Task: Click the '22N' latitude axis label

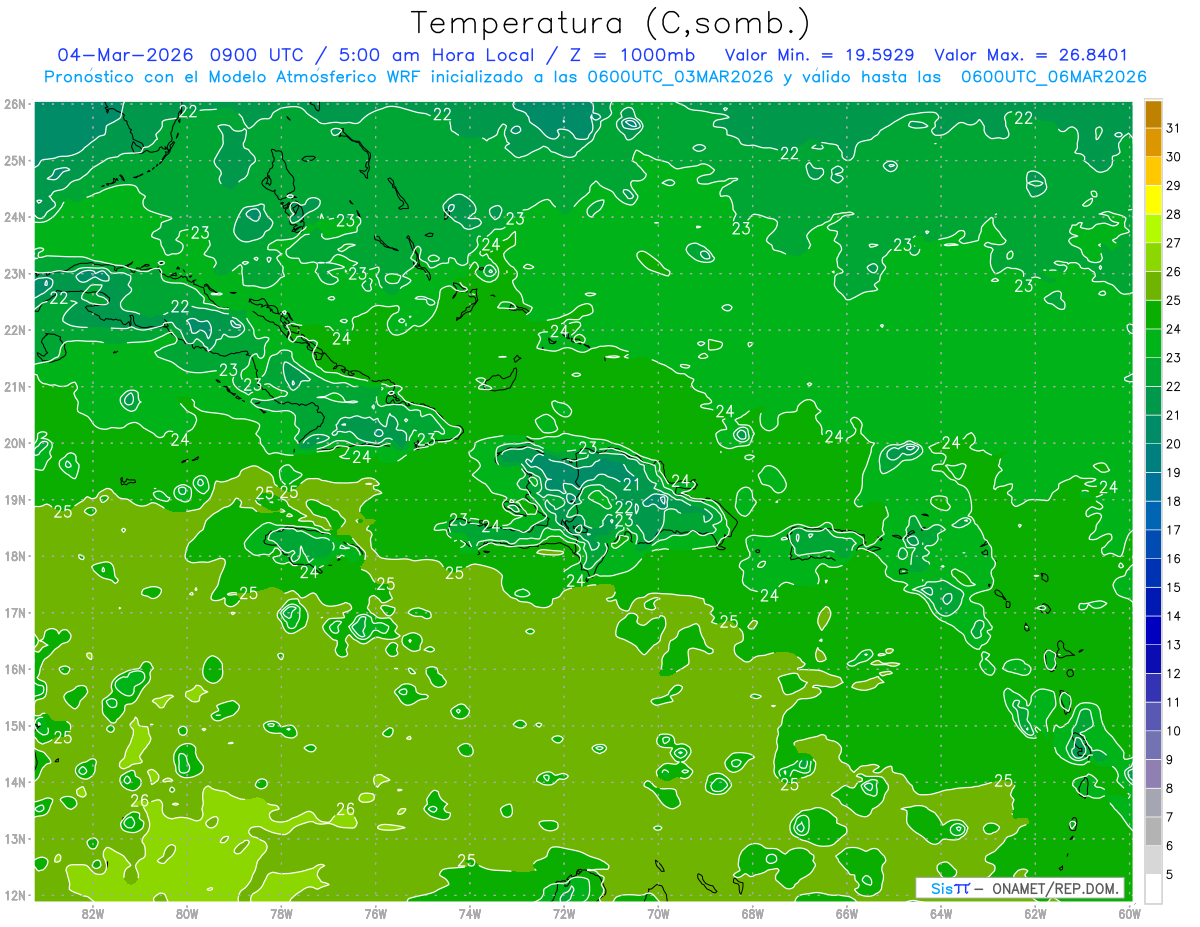Action: tap(15, 330)
